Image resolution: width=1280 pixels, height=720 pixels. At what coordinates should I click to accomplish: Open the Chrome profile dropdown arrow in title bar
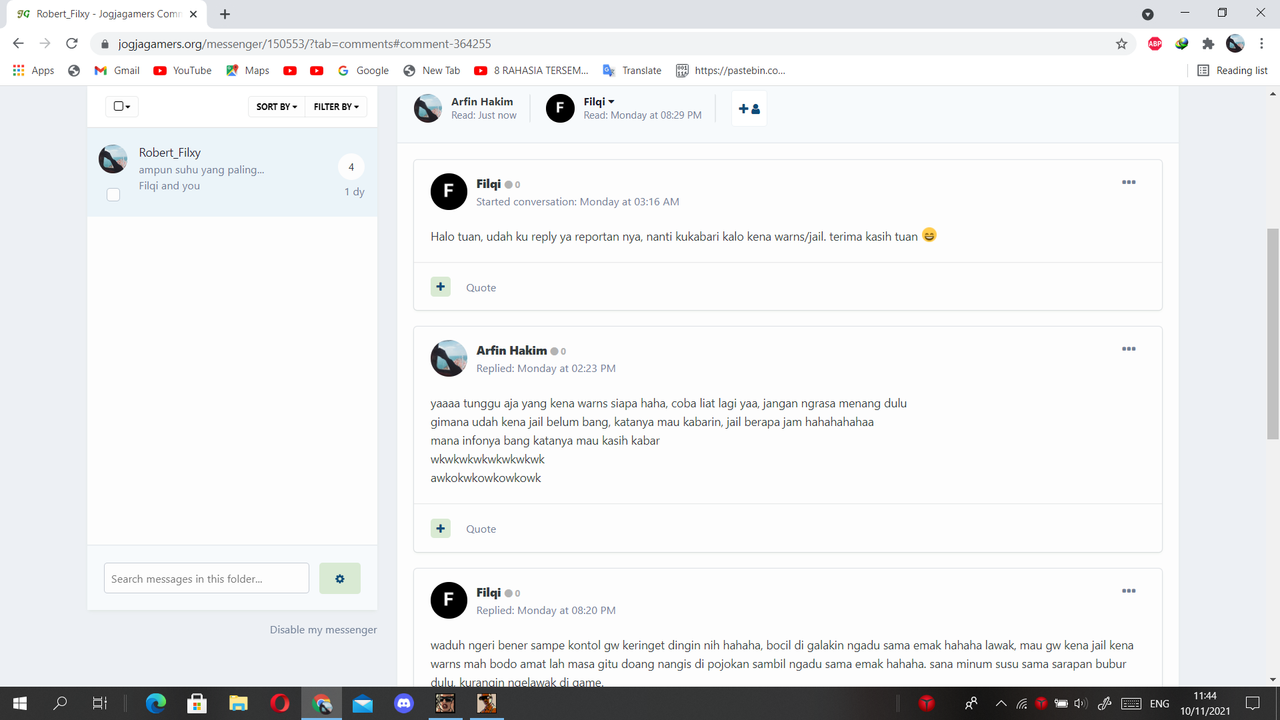tap(1147, 14)
